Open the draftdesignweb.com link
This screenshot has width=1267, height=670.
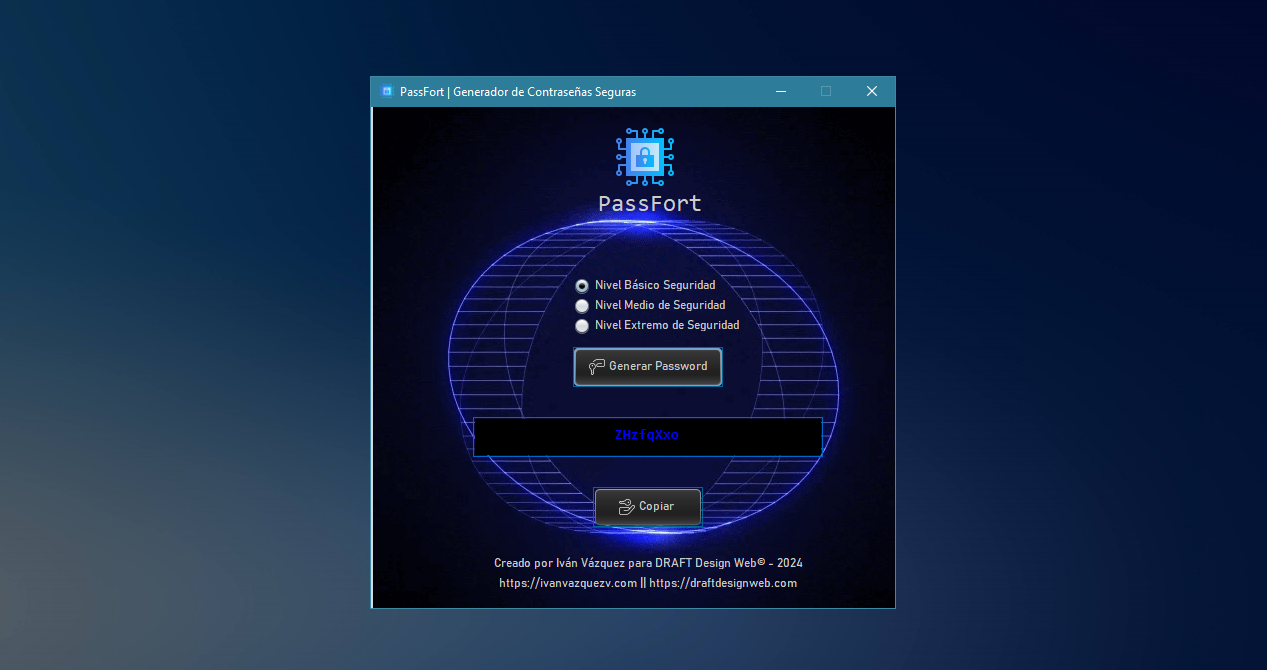pos(723,583)
